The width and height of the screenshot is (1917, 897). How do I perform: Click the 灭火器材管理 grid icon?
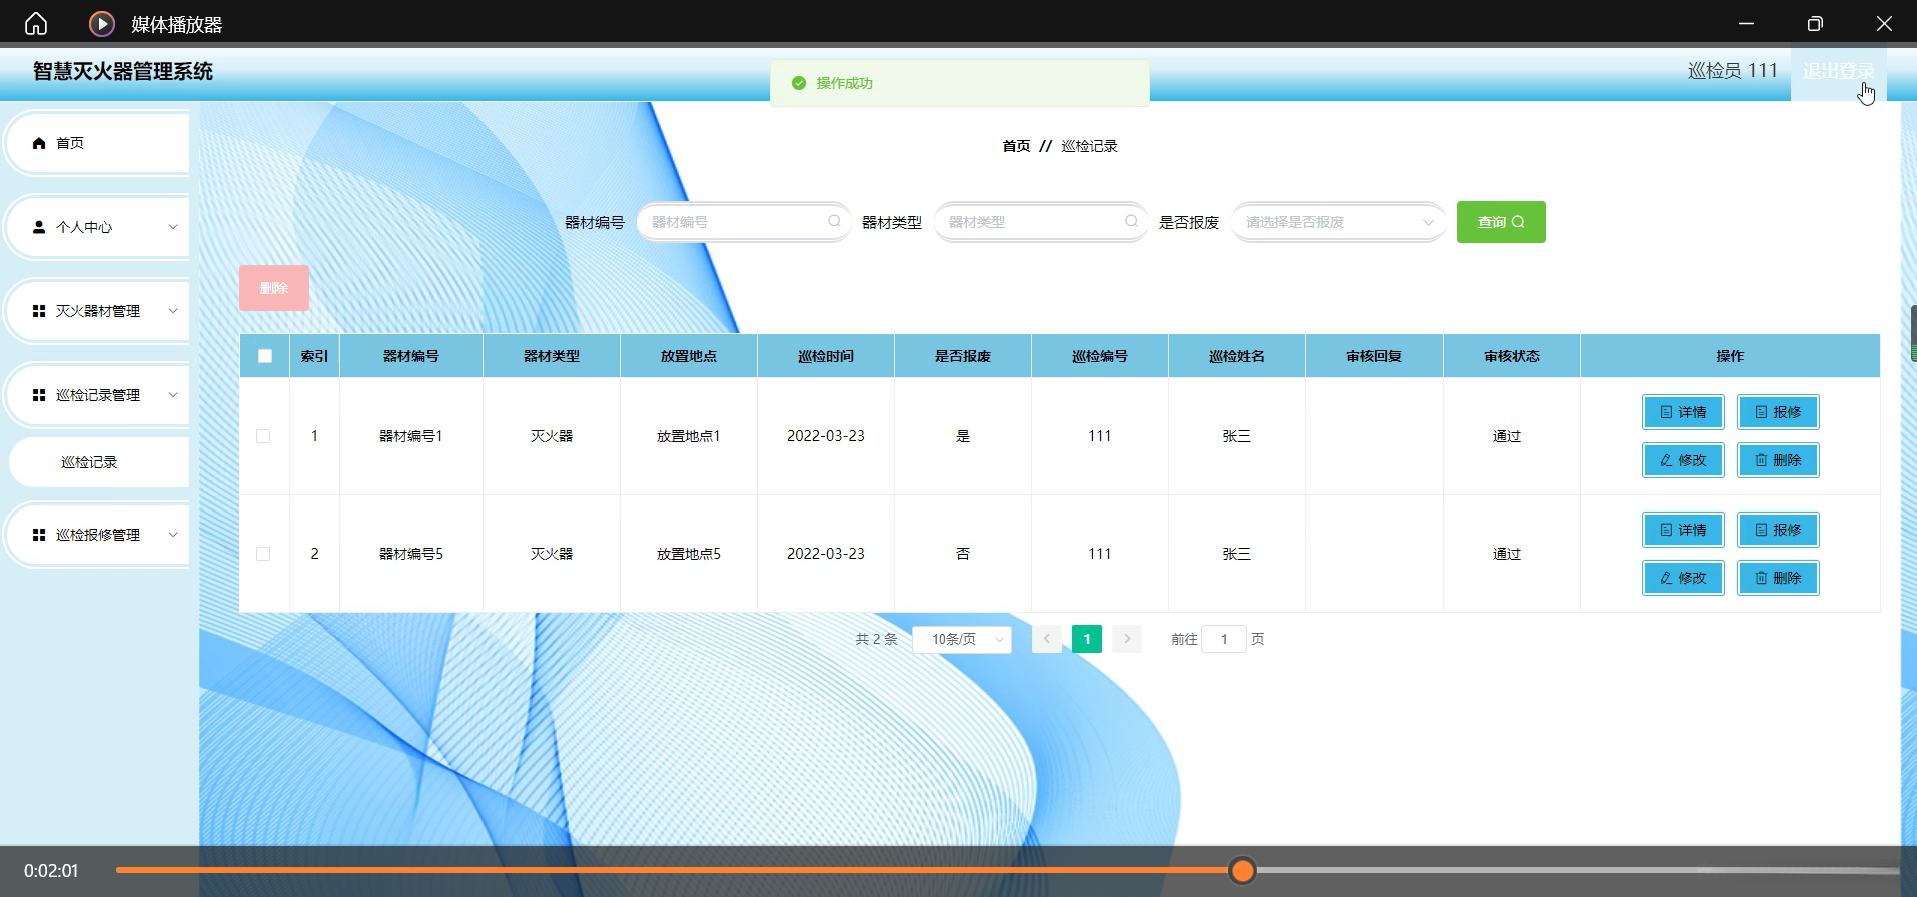39,311
